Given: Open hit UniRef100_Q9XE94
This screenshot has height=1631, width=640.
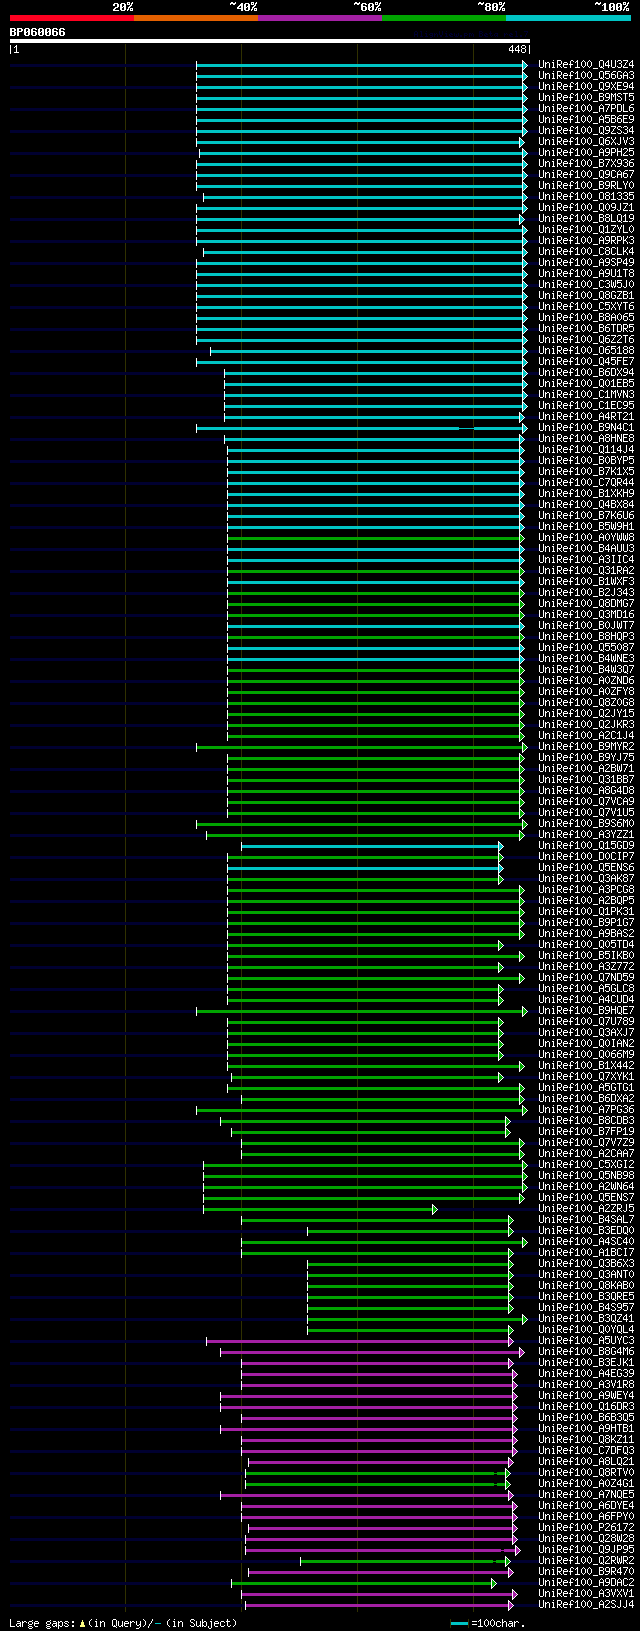Looking at the screenshot, I should 586,86.
